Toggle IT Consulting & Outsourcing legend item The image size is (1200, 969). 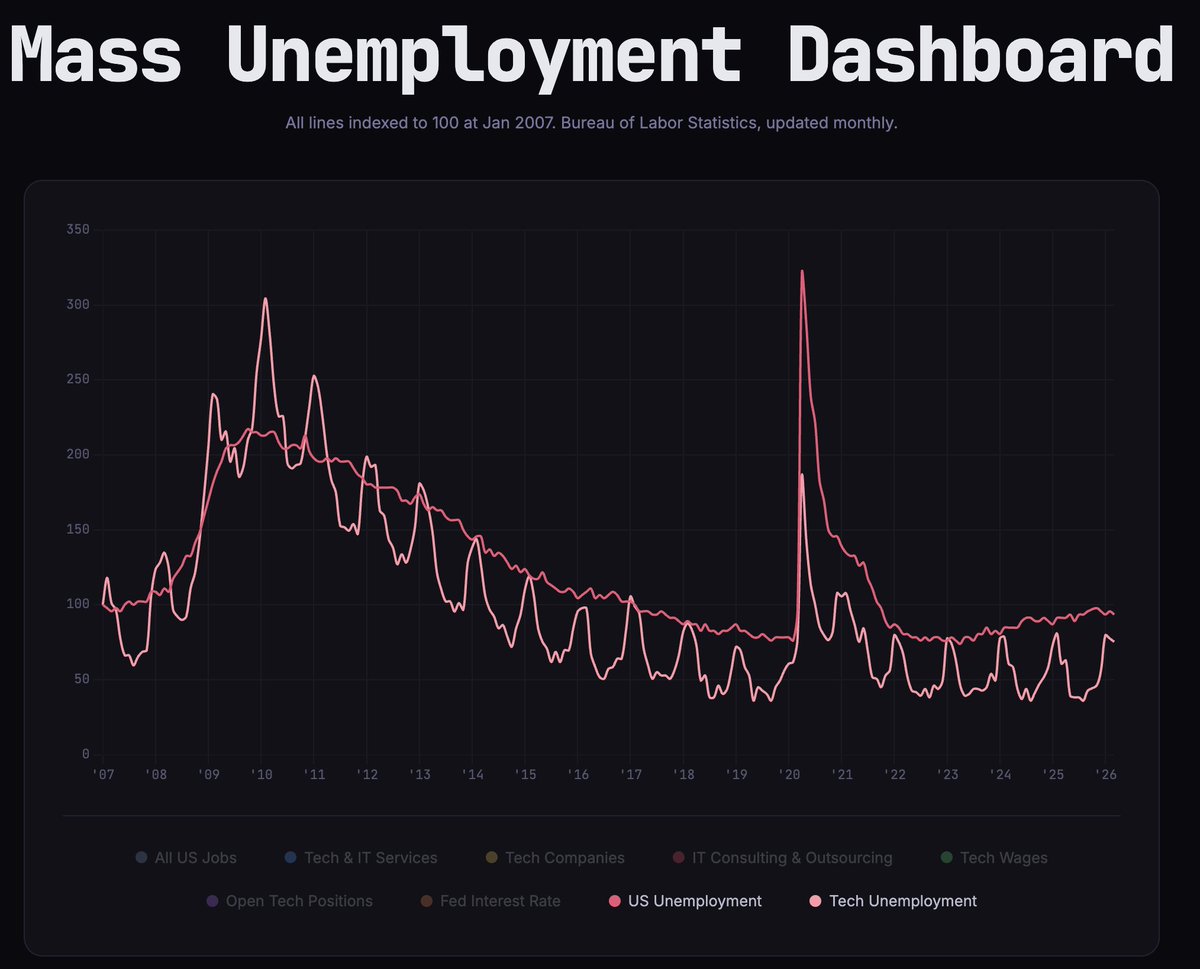coord(783,857)
